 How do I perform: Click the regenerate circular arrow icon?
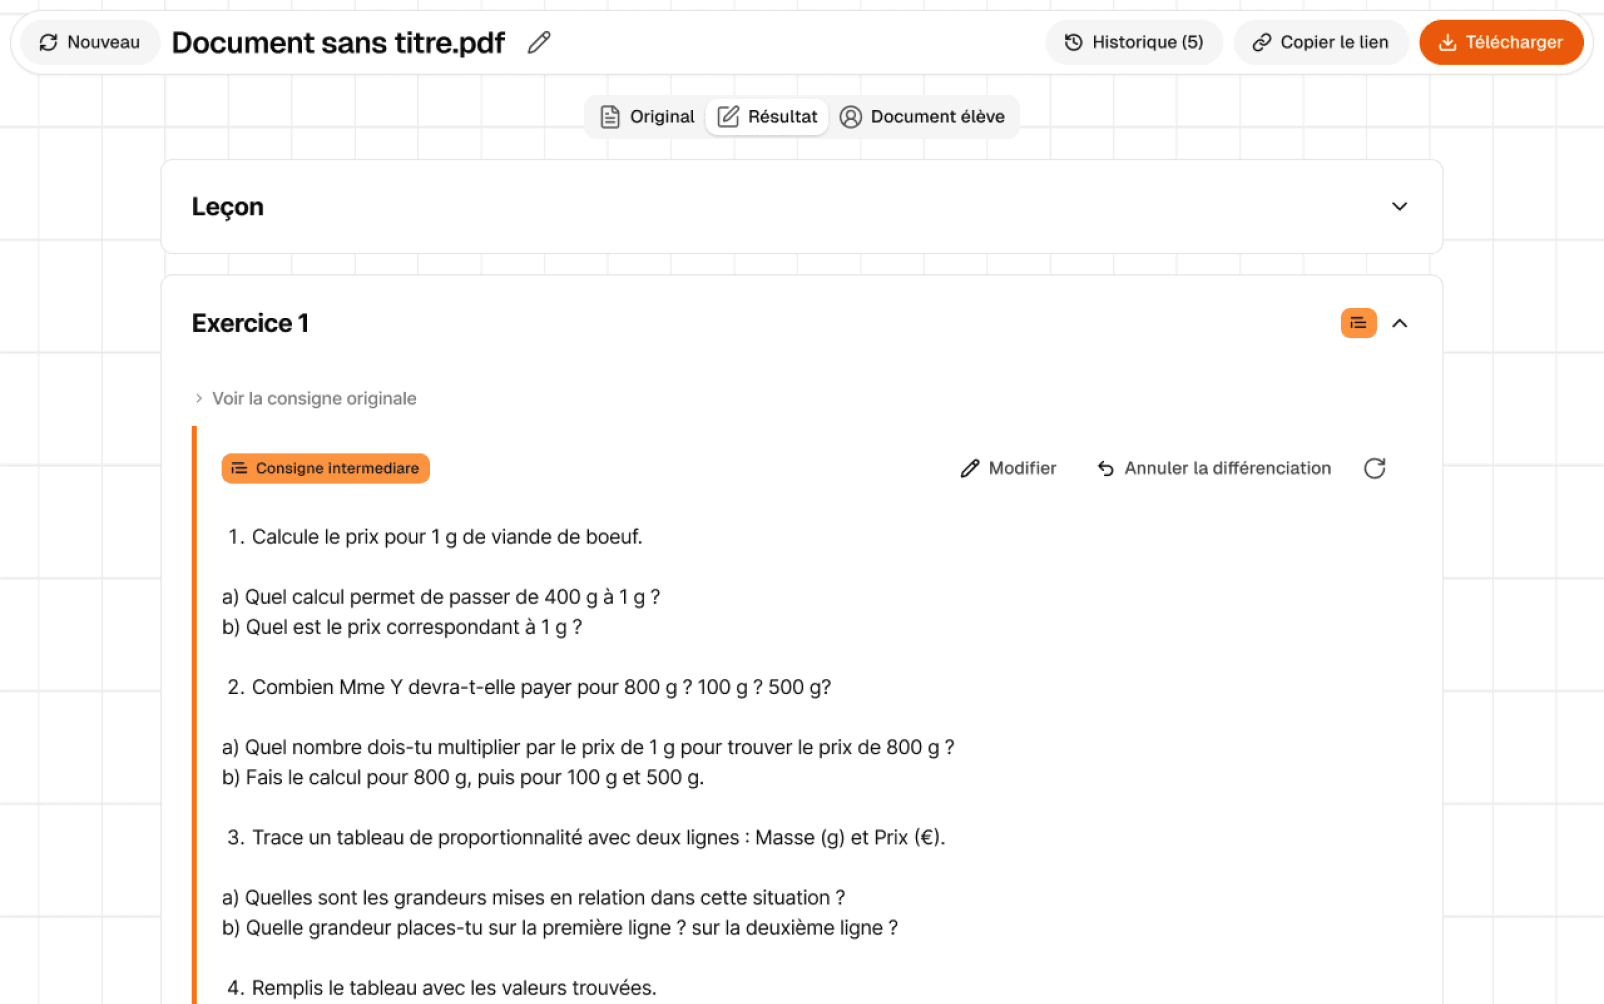pyautogui.click(x=1375, y=468)
